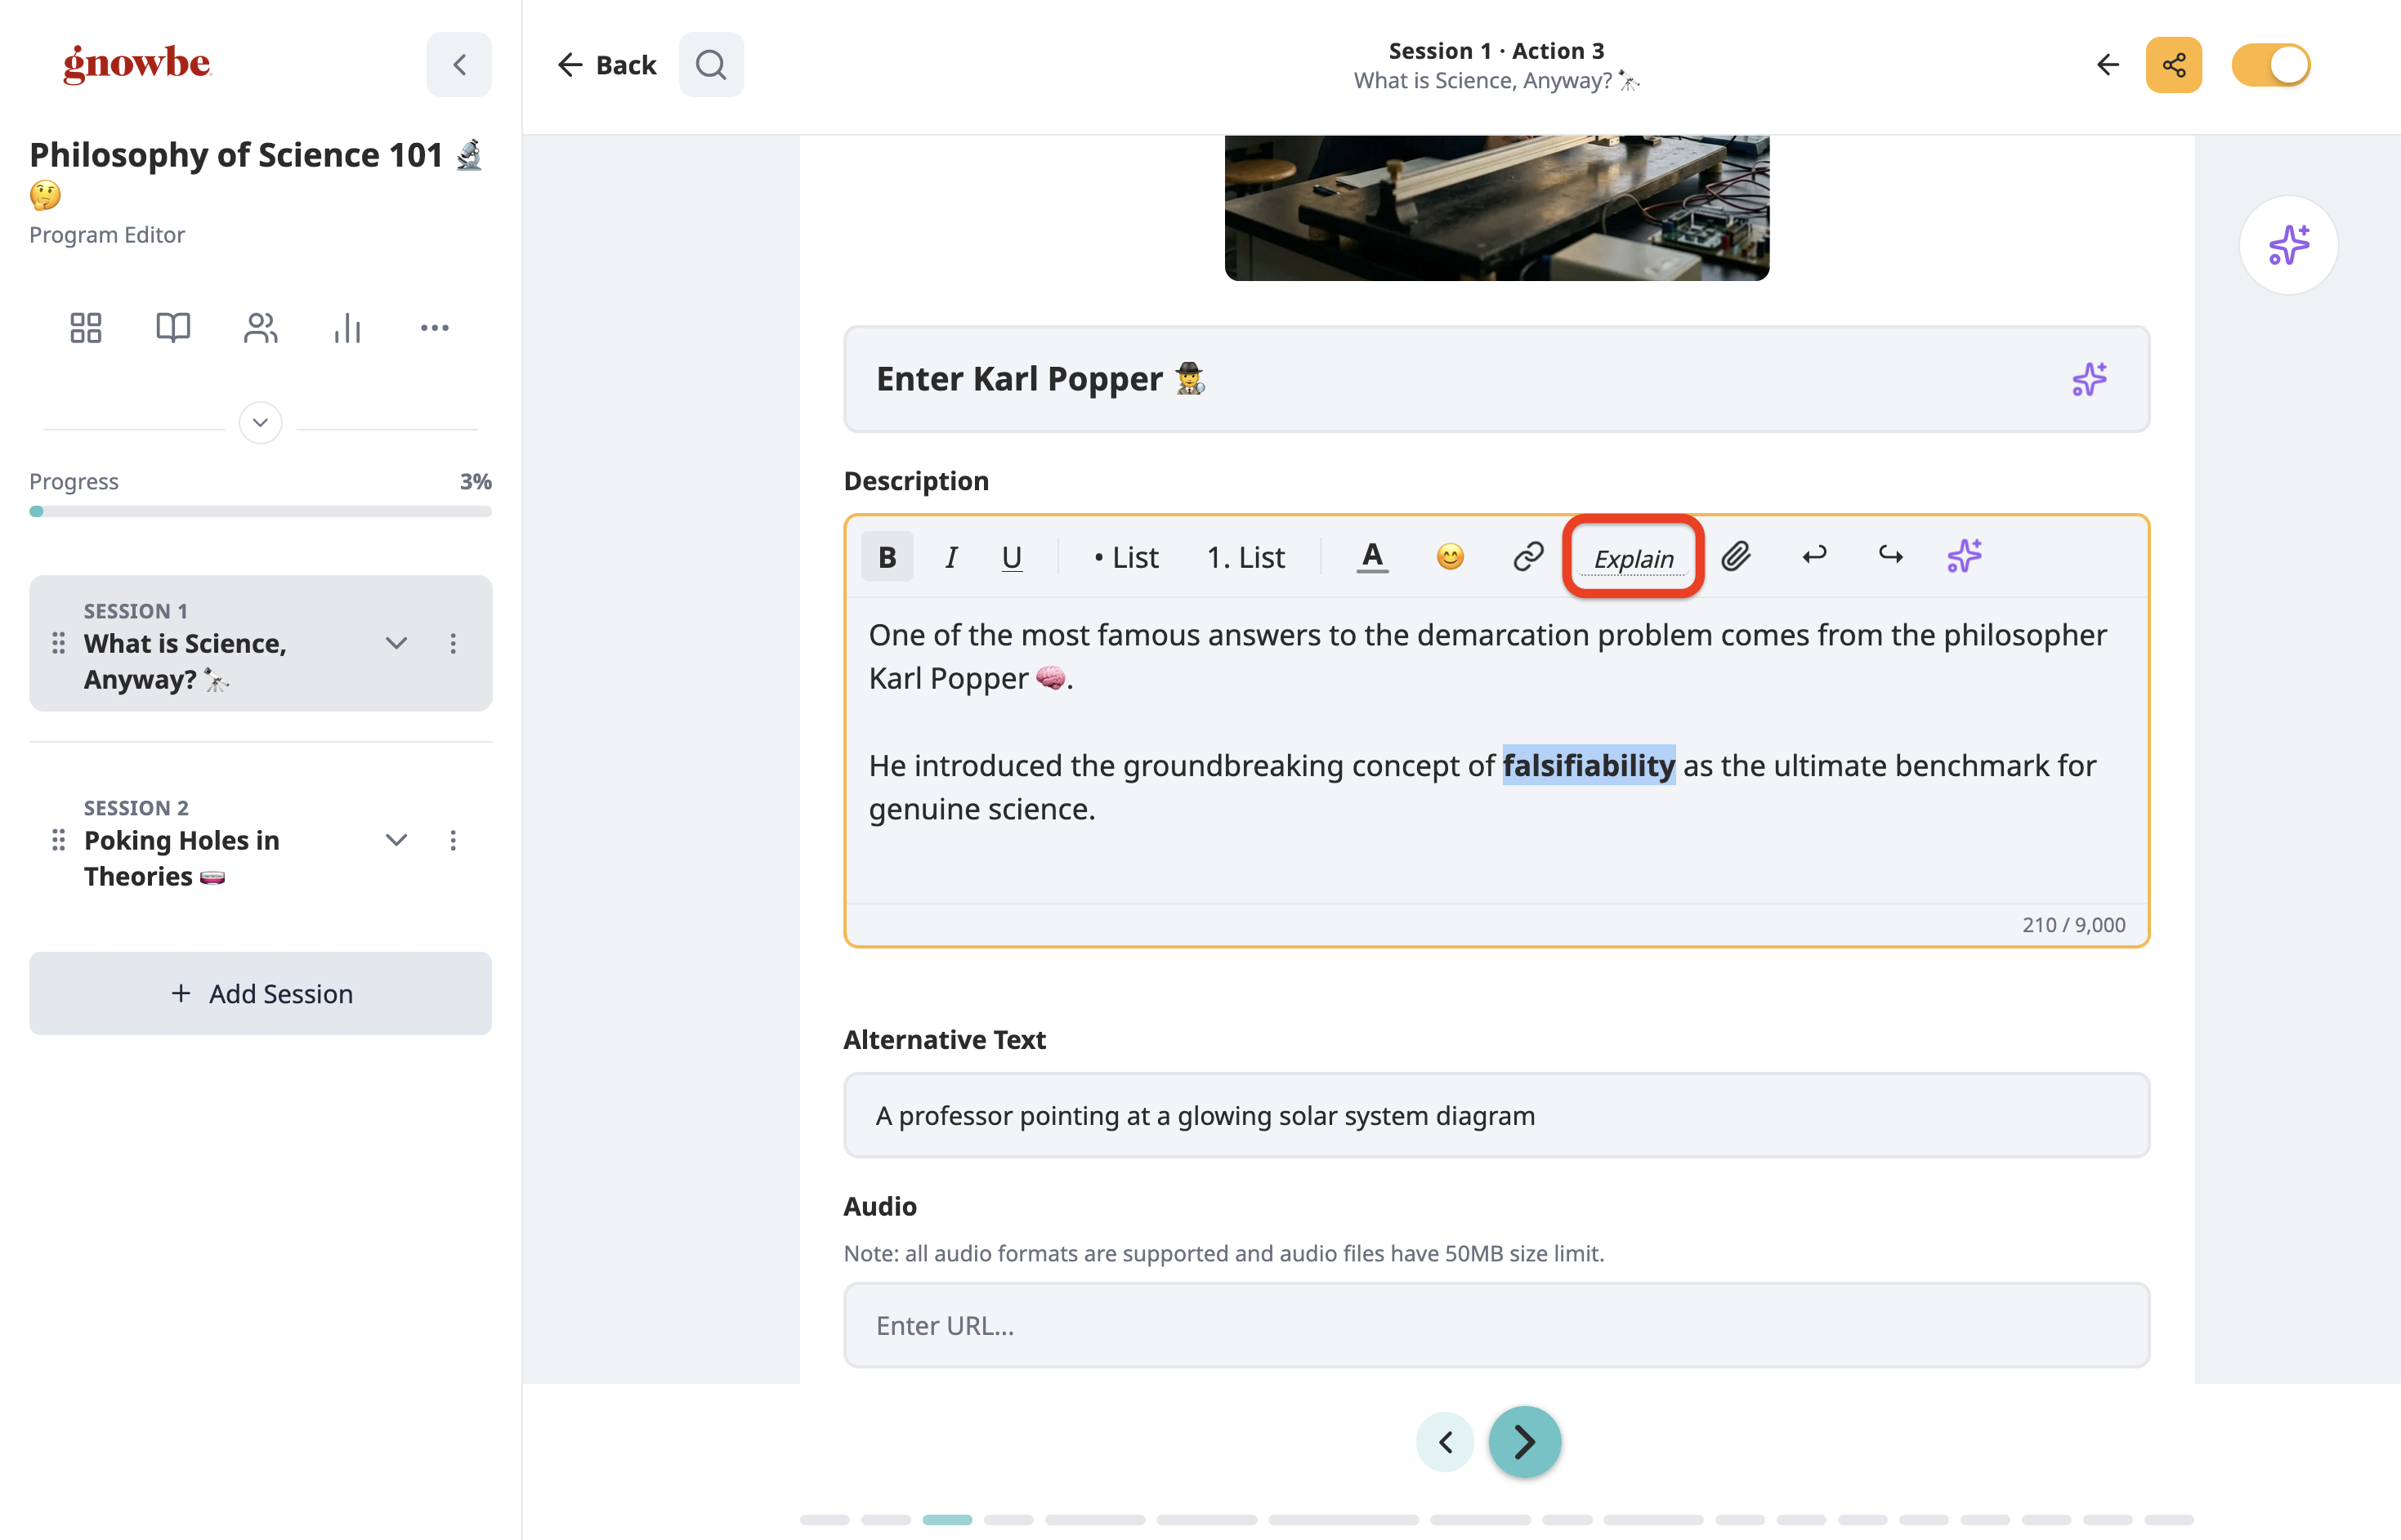The height and width of the screenshot is (1540, 2401).
Task: Click AI sparkle in description toolbar
Action: click(1964, 557)
